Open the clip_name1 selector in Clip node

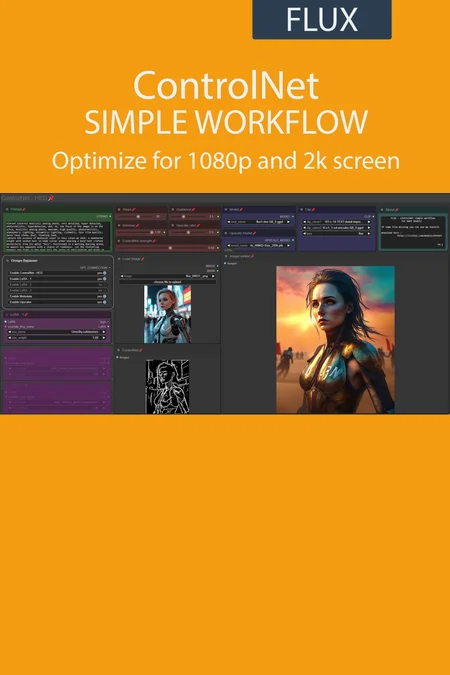[x=337, y=222]
